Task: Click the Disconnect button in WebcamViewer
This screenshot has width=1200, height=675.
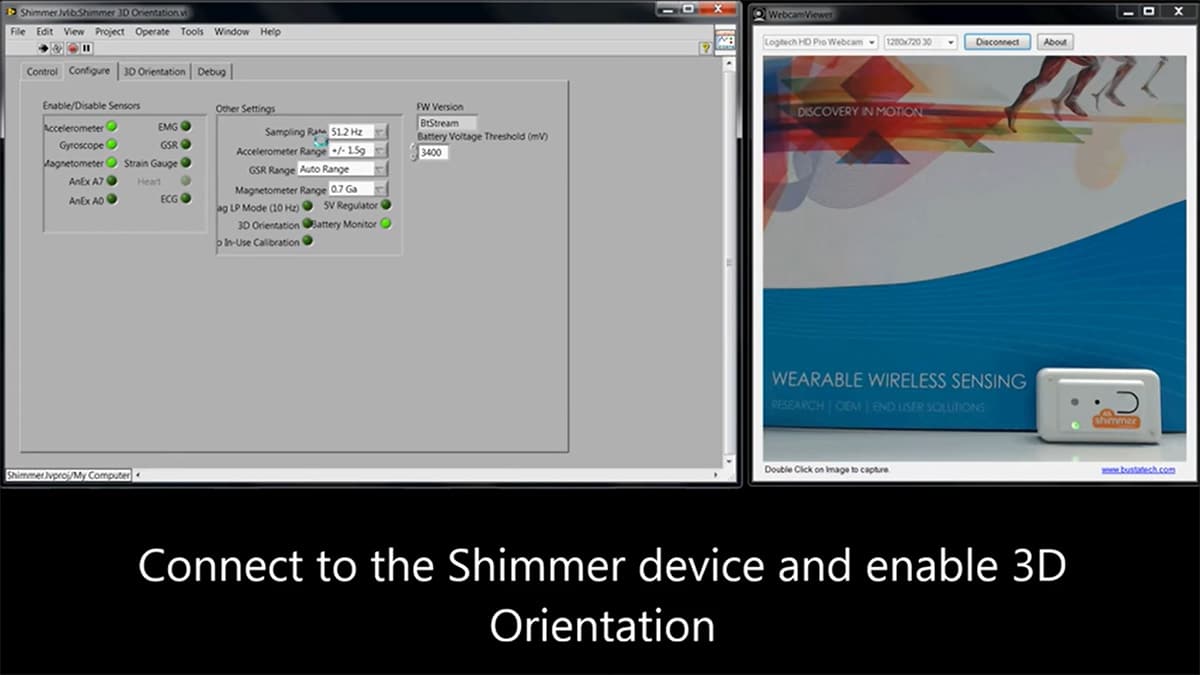Action: (997, 42)
